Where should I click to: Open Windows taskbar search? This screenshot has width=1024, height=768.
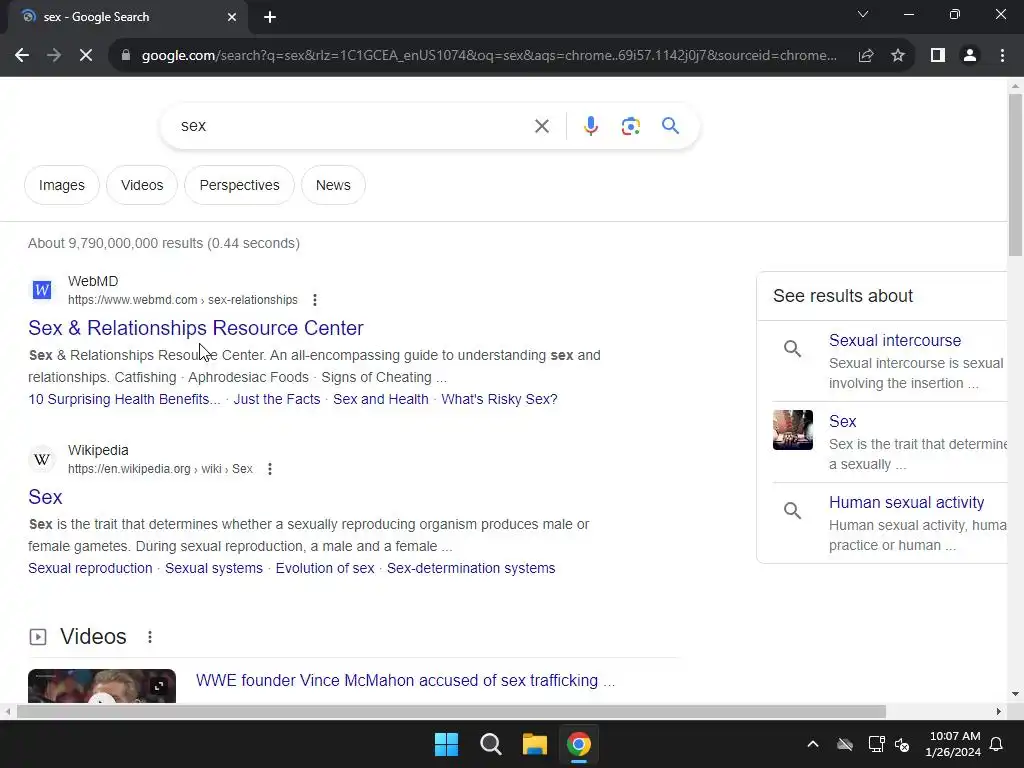[x=490, y=744]
